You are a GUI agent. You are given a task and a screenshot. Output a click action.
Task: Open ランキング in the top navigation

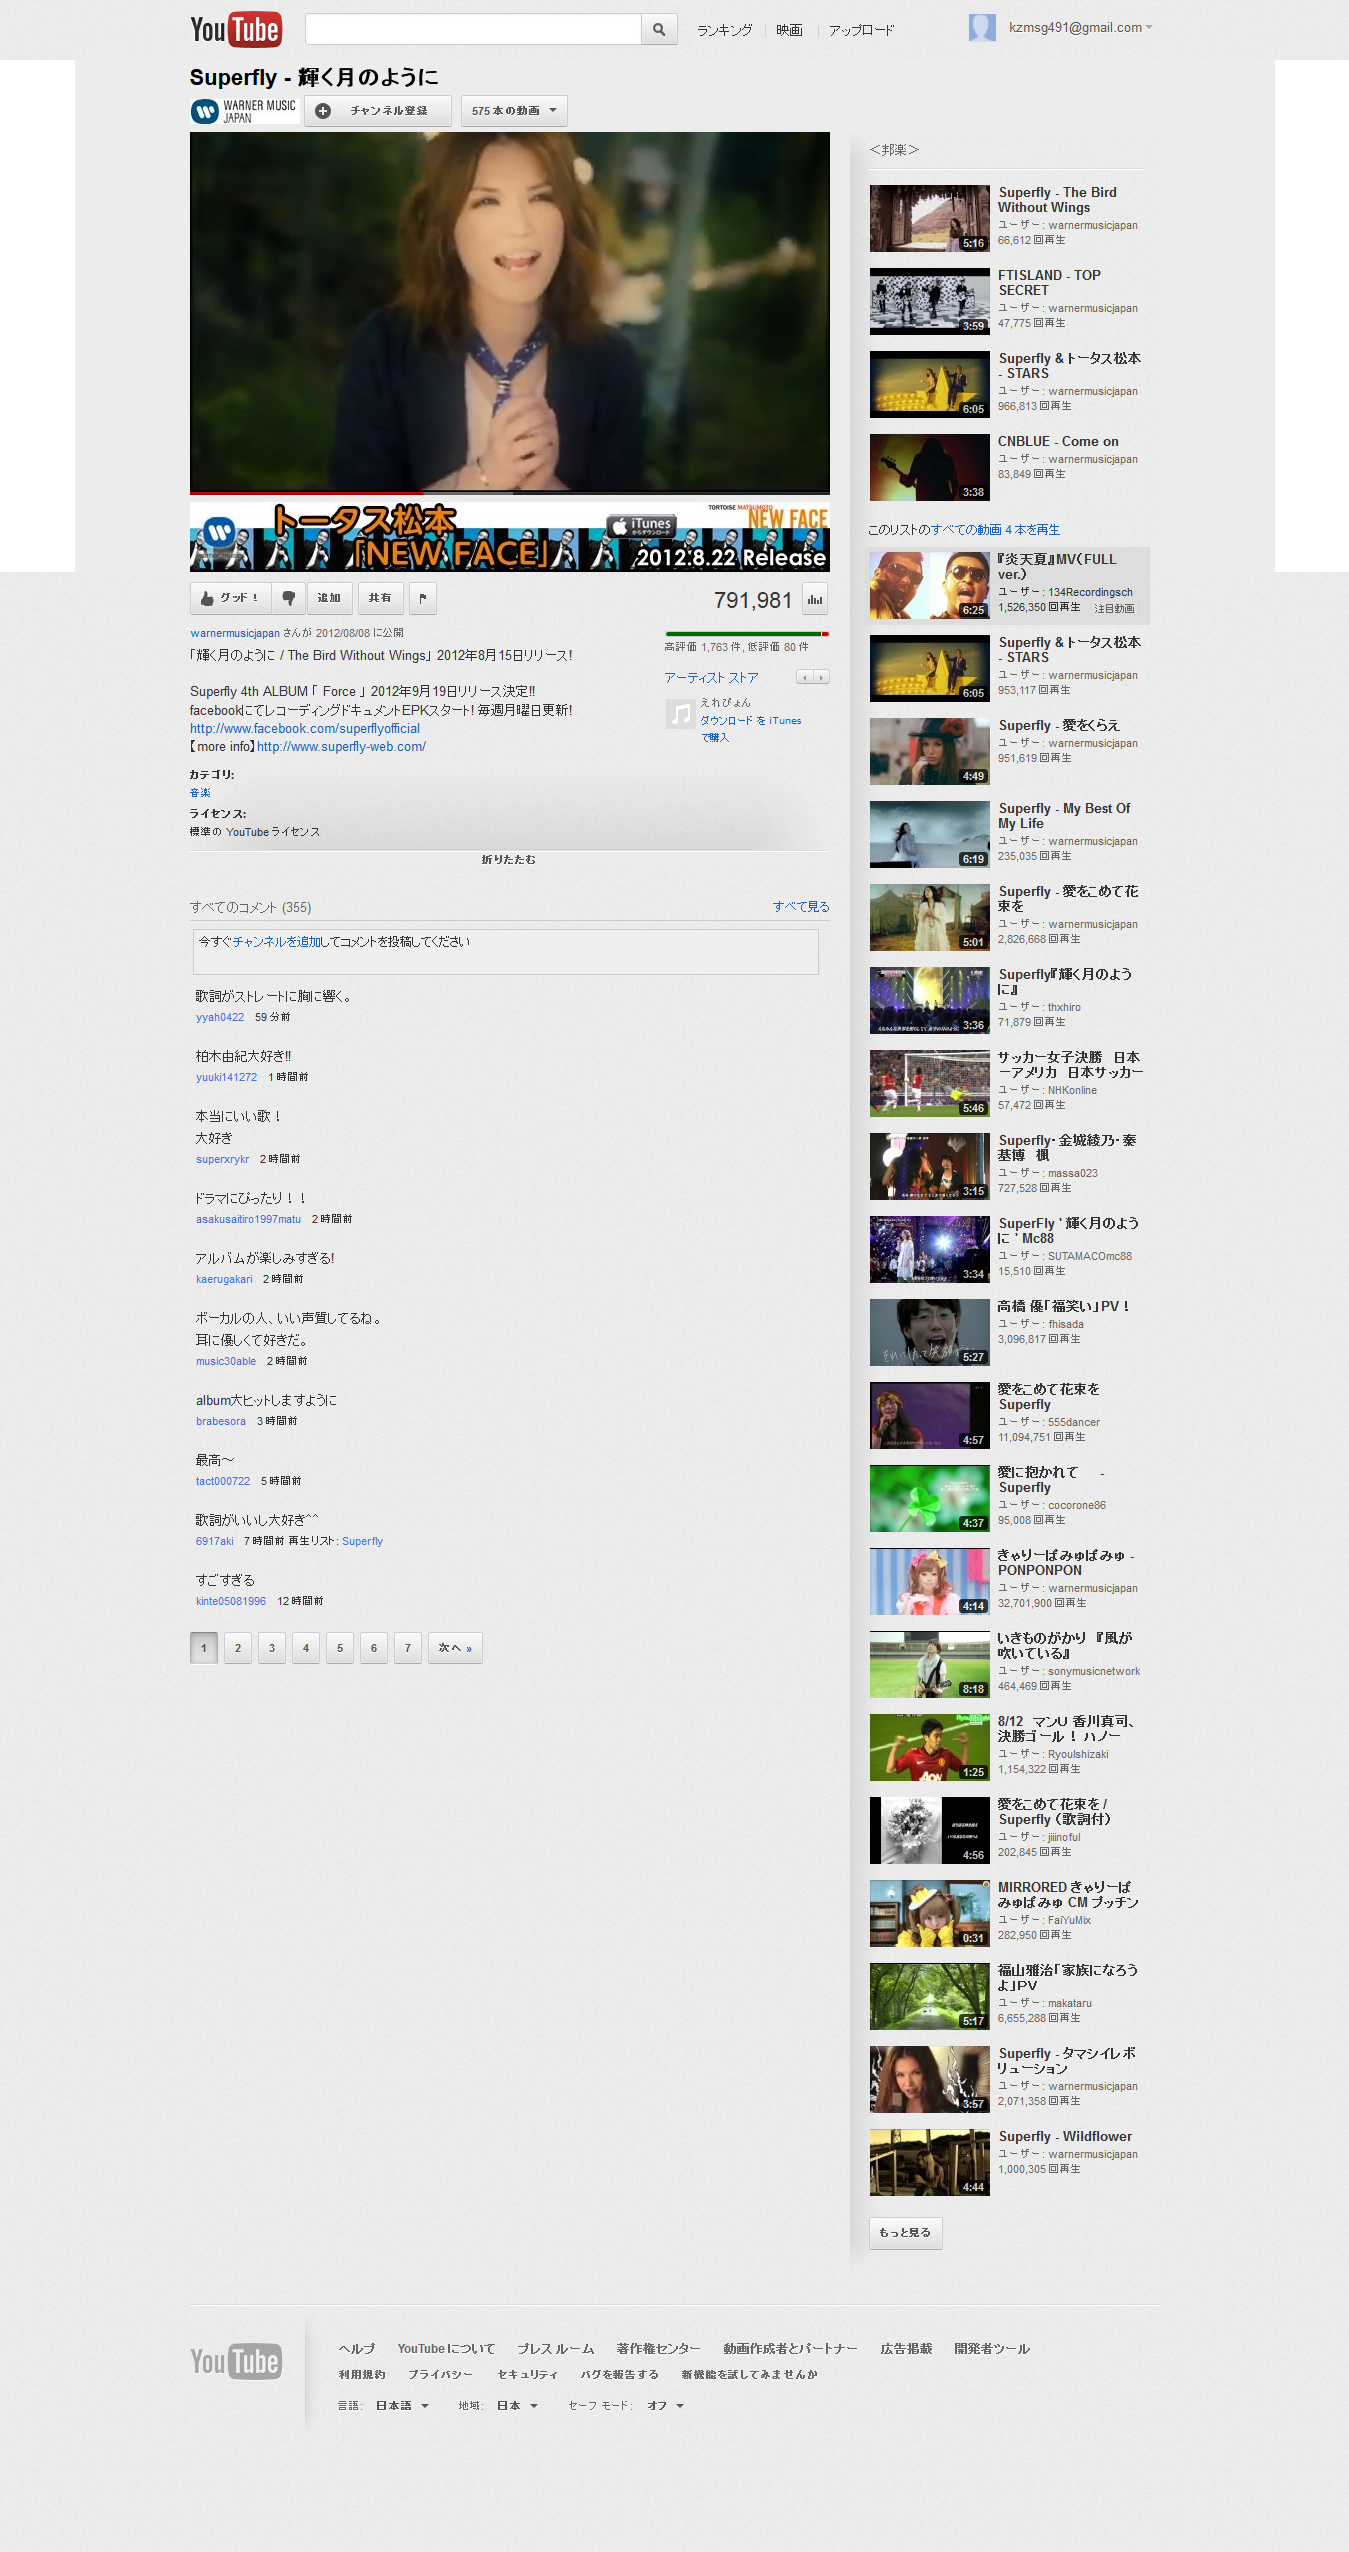tap(724, 30)
